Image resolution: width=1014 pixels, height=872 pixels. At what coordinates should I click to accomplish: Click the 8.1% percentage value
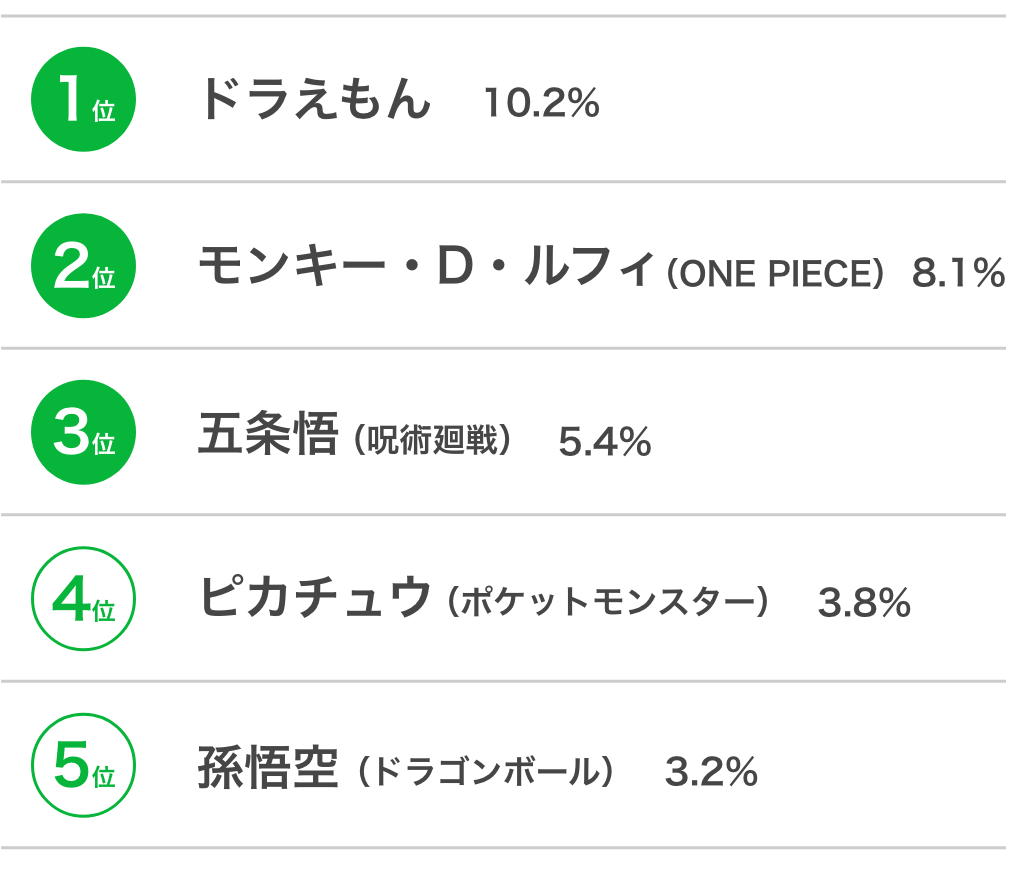(x=958, y=272)
